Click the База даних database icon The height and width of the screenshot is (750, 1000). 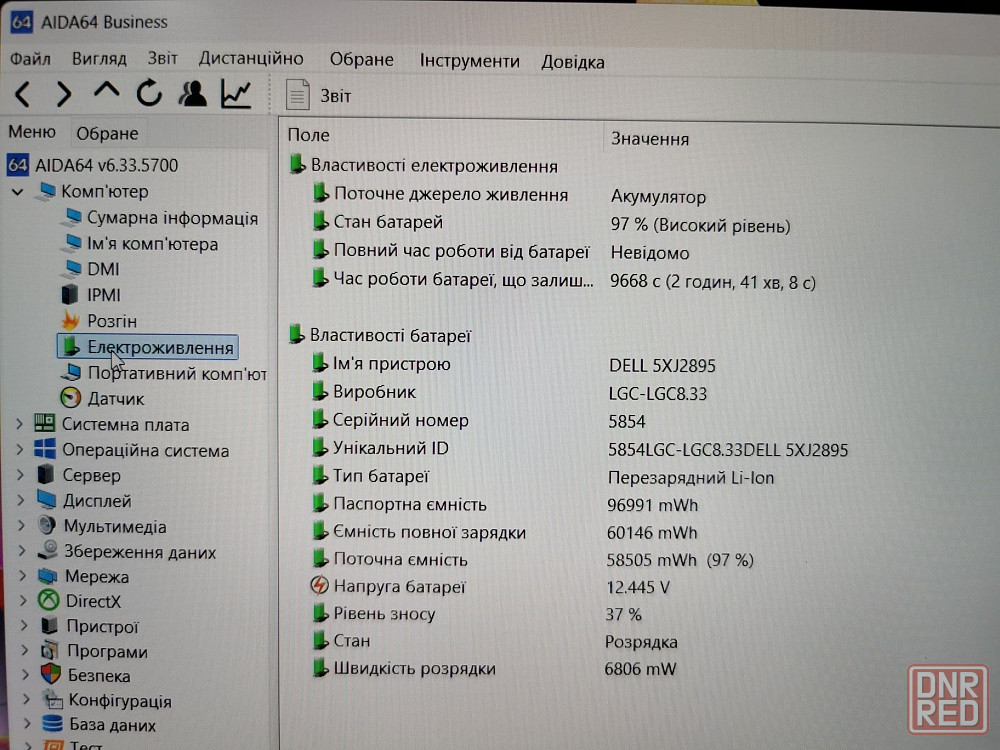point(52,724)
